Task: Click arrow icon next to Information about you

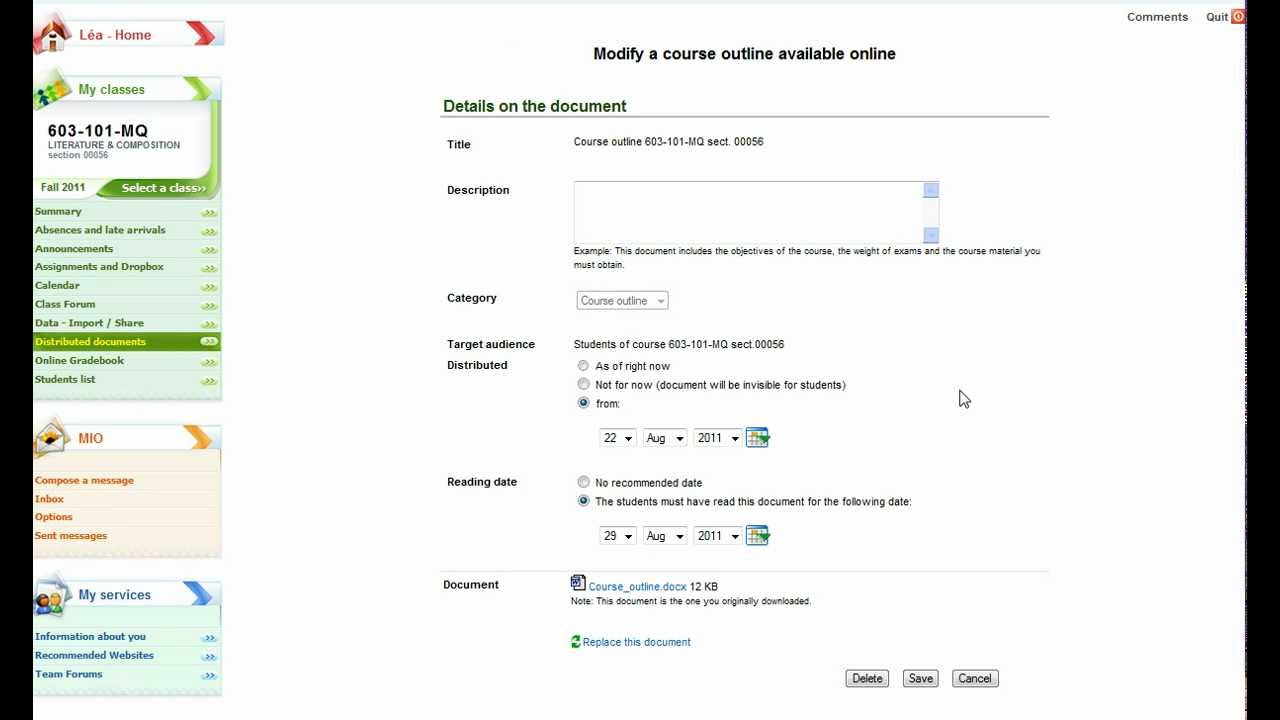Action: tap(208, 638)
